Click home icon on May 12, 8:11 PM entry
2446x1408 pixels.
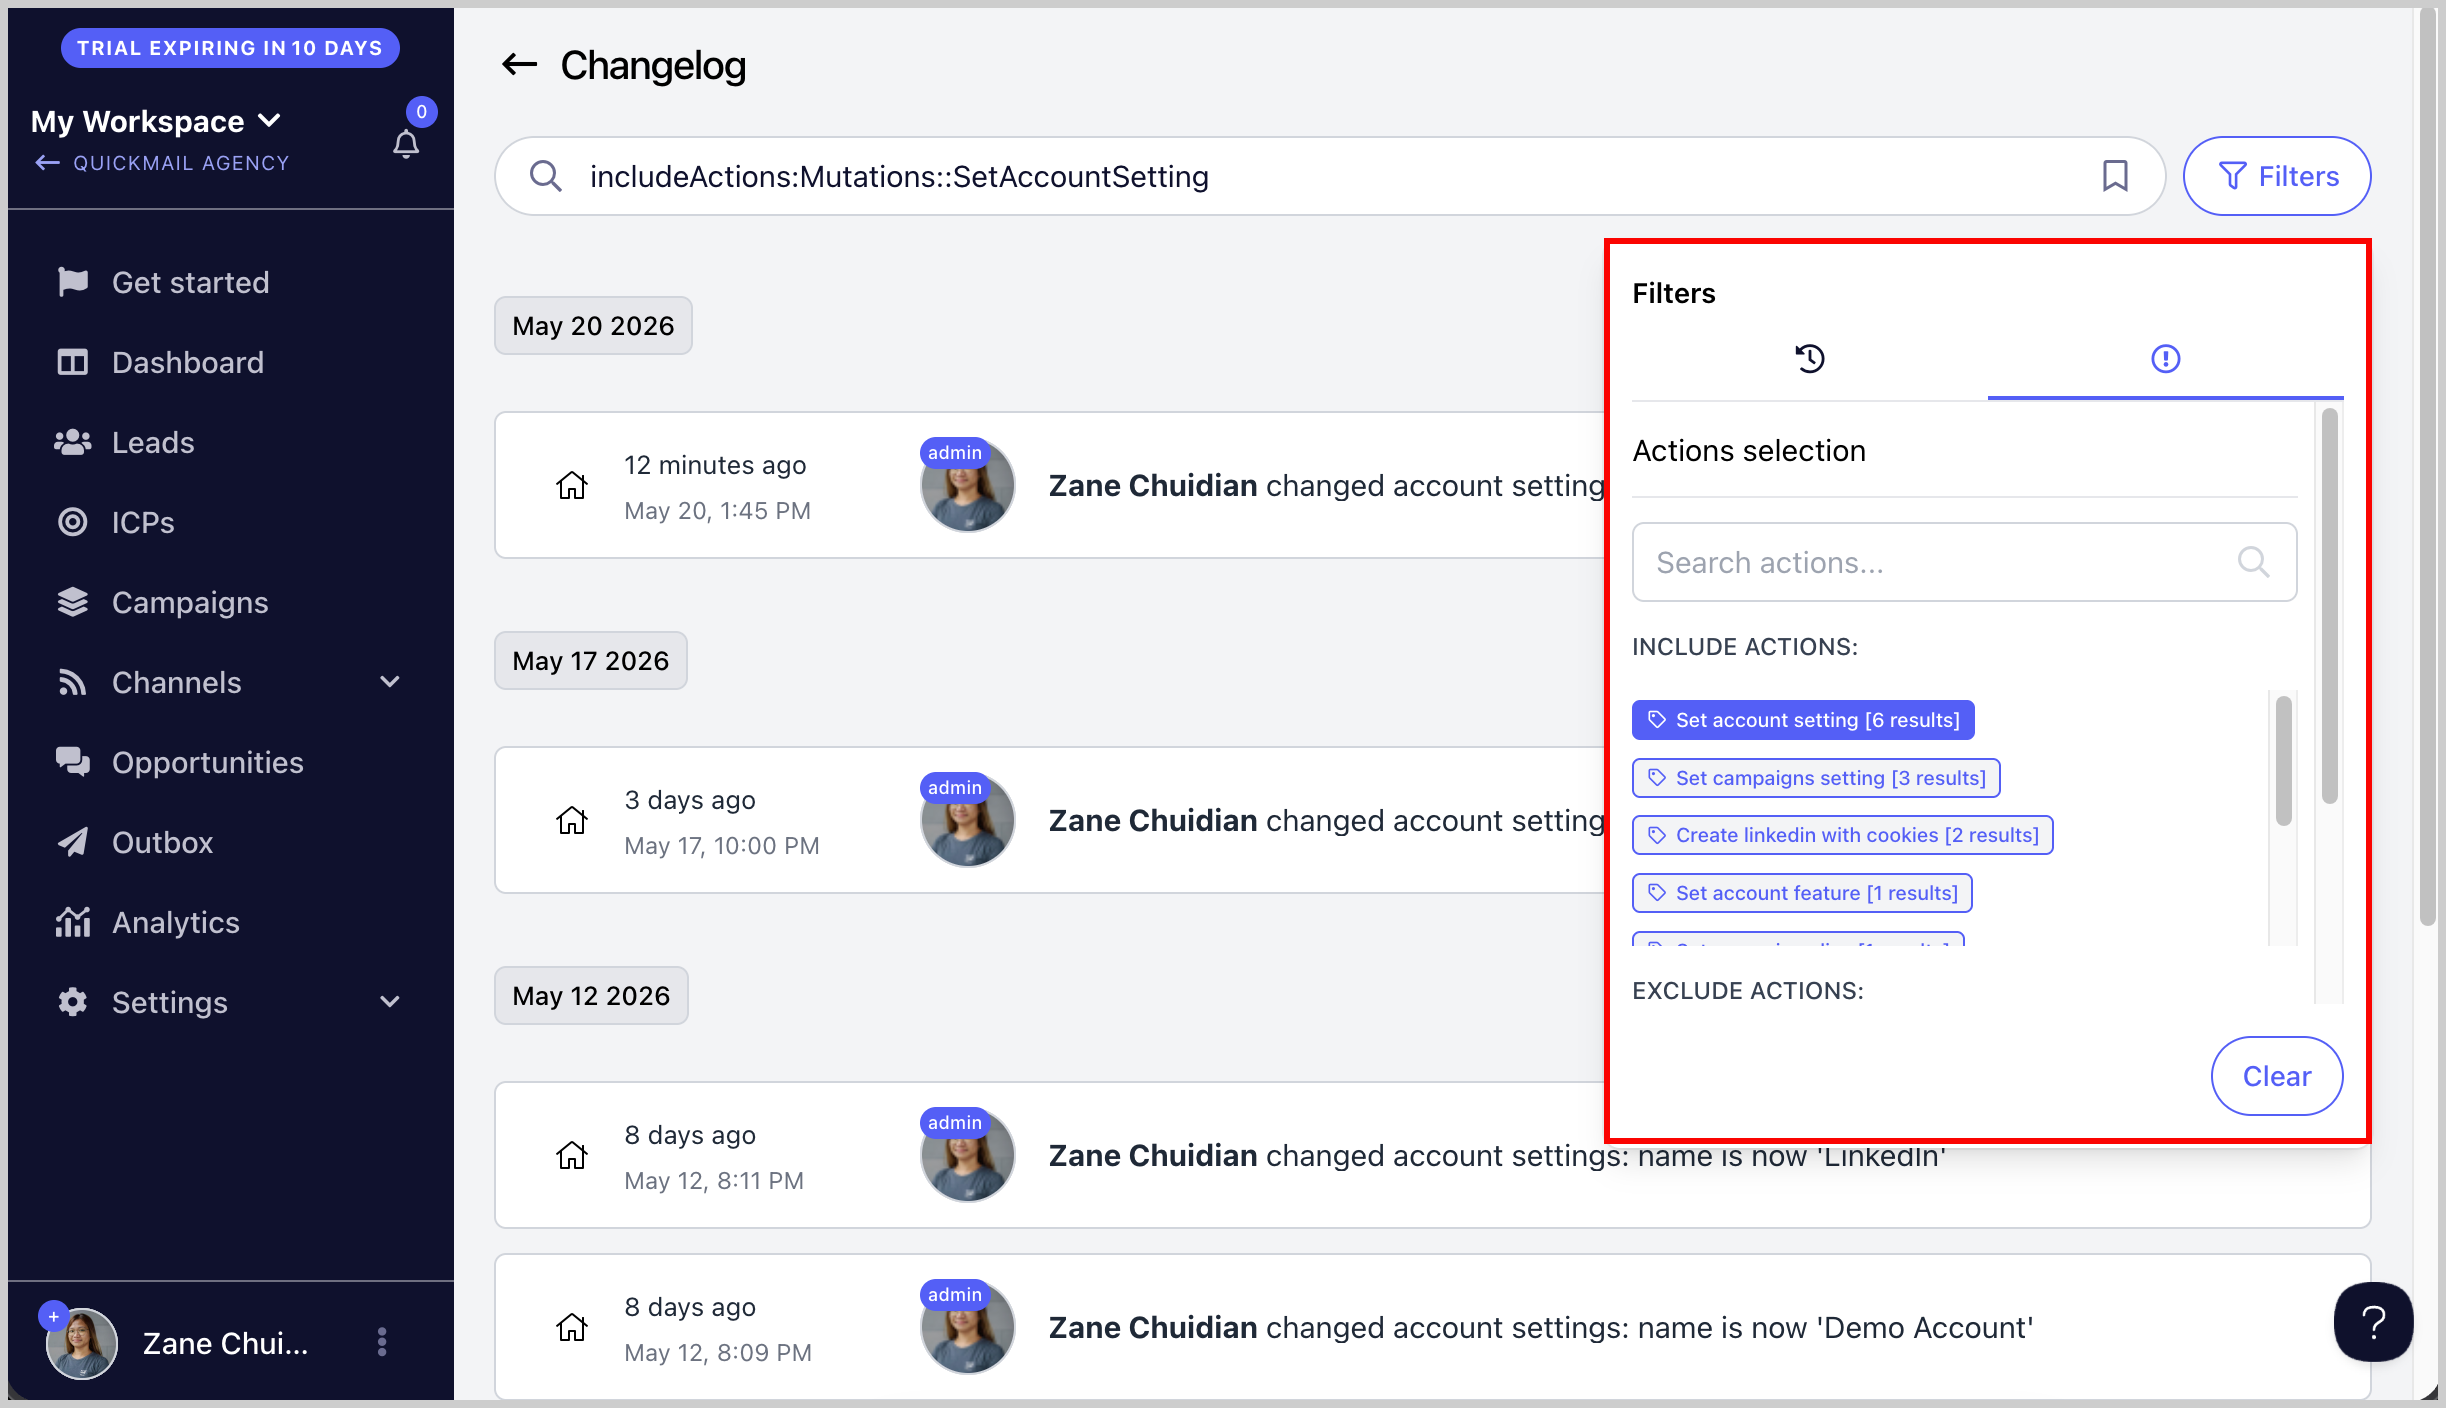coord(572,1156)
